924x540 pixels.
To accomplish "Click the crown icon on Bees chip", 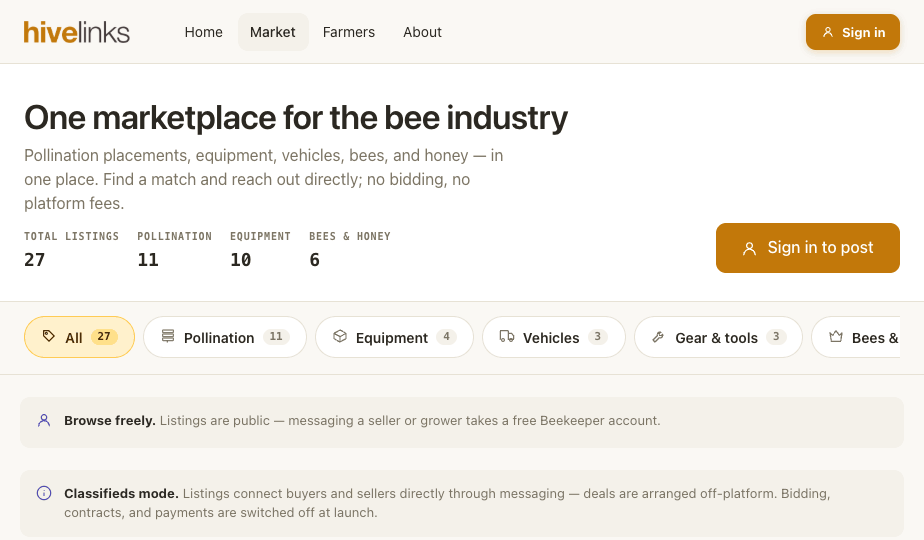I will coord(836,337).
